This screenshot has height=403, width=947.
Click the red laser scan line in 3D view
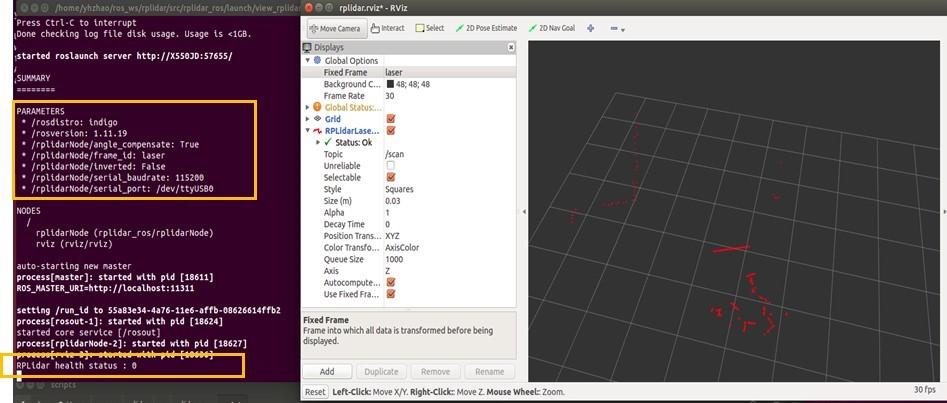coord(730,248)
